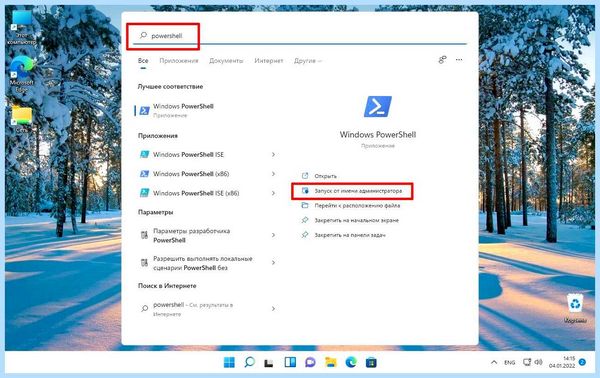Expand Windows PowerShell ISE (x86) chevron
600x378 pixels.
[273, 193]
